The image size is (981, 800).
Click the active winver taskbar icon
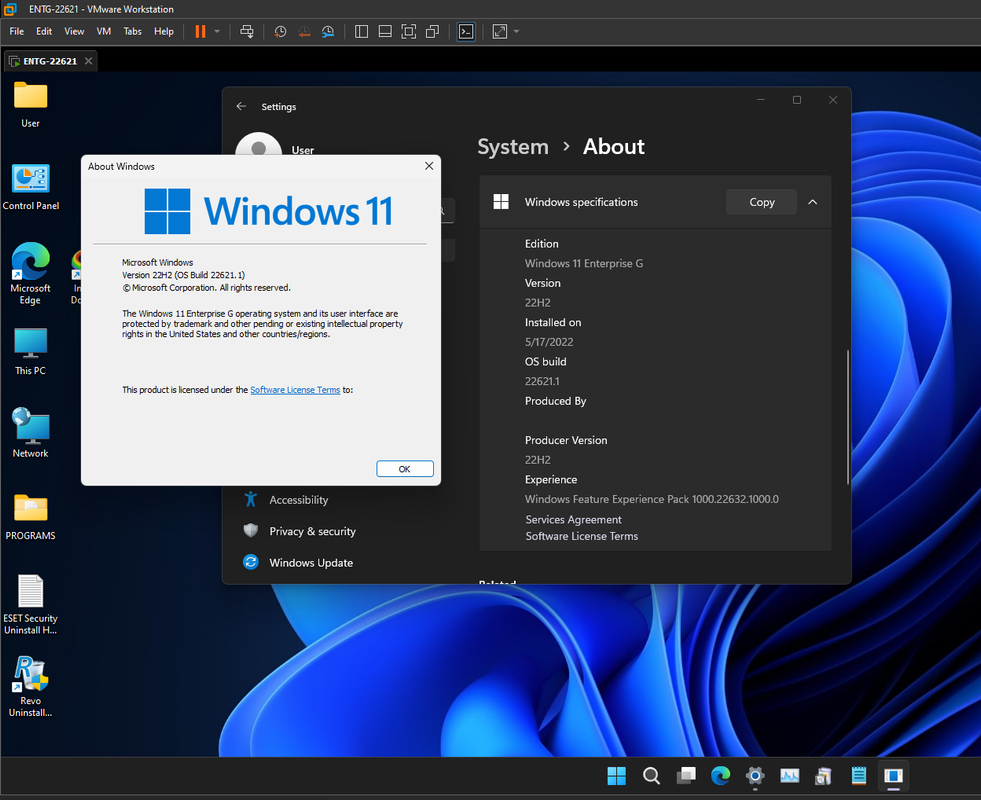tap(893, 776)
